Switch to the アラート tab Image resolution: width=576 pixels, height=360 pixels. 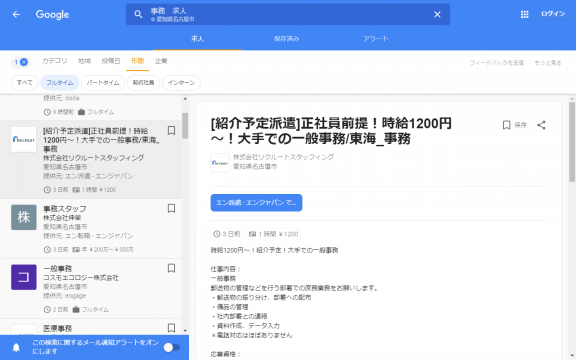tap(375, 39)
